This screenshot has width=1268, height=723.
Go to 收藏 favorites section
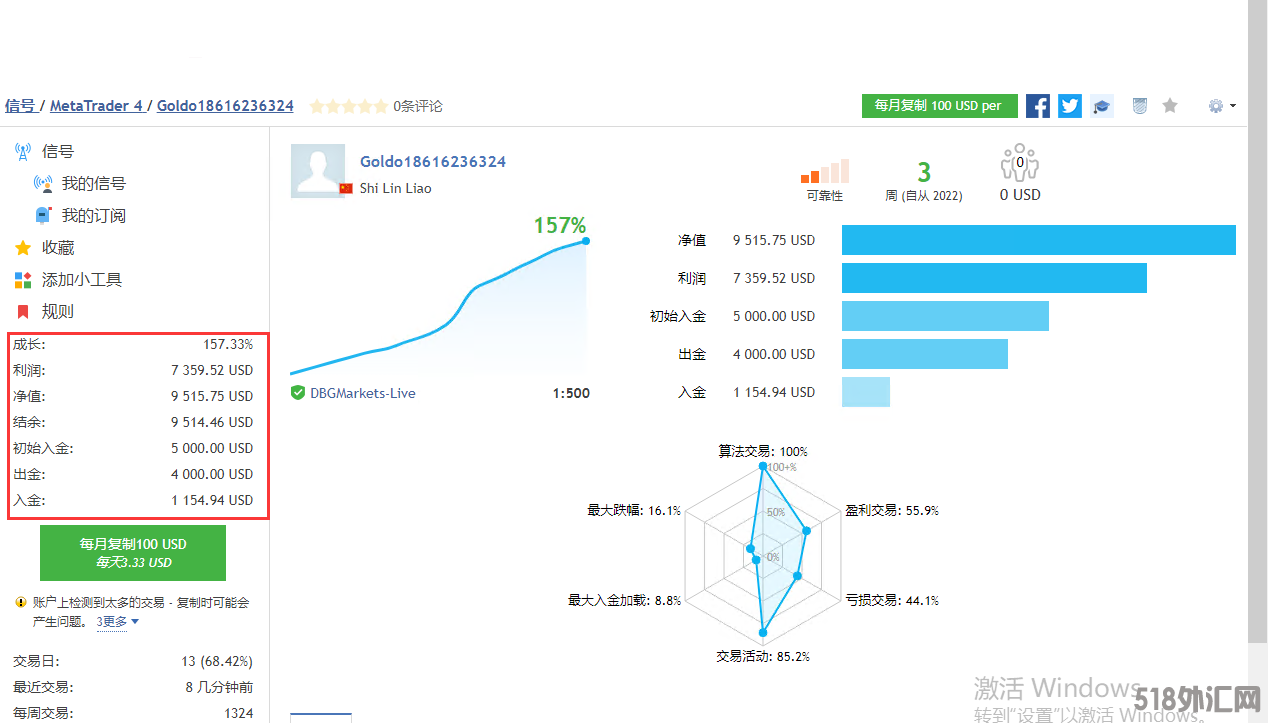[58, 248]
